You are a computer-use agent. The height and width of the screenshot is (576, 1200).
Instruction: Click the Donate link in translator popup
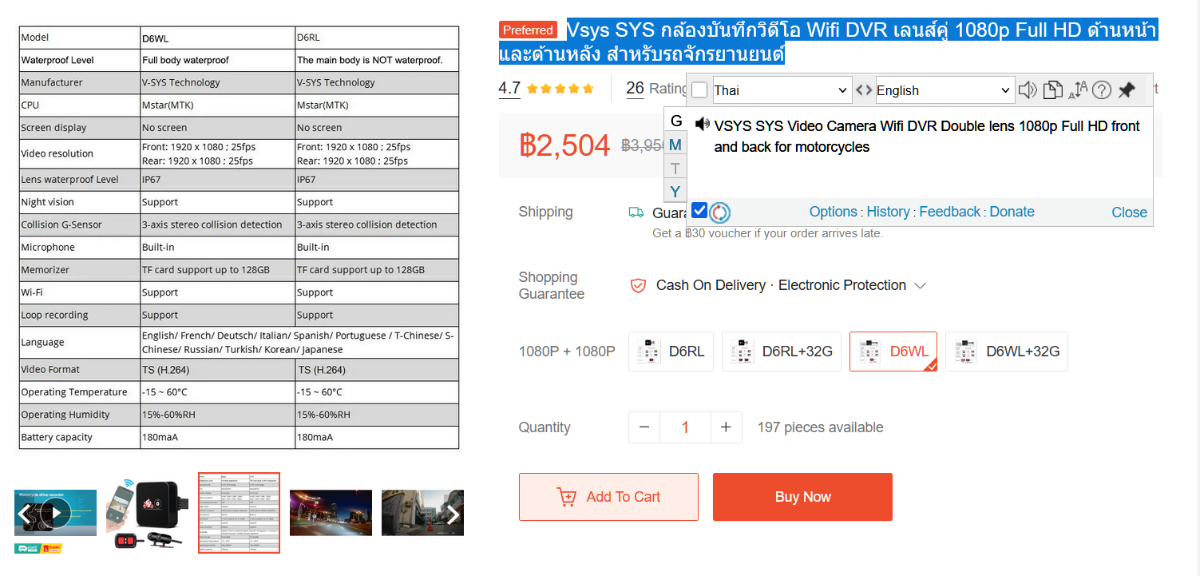point(1012,212)
